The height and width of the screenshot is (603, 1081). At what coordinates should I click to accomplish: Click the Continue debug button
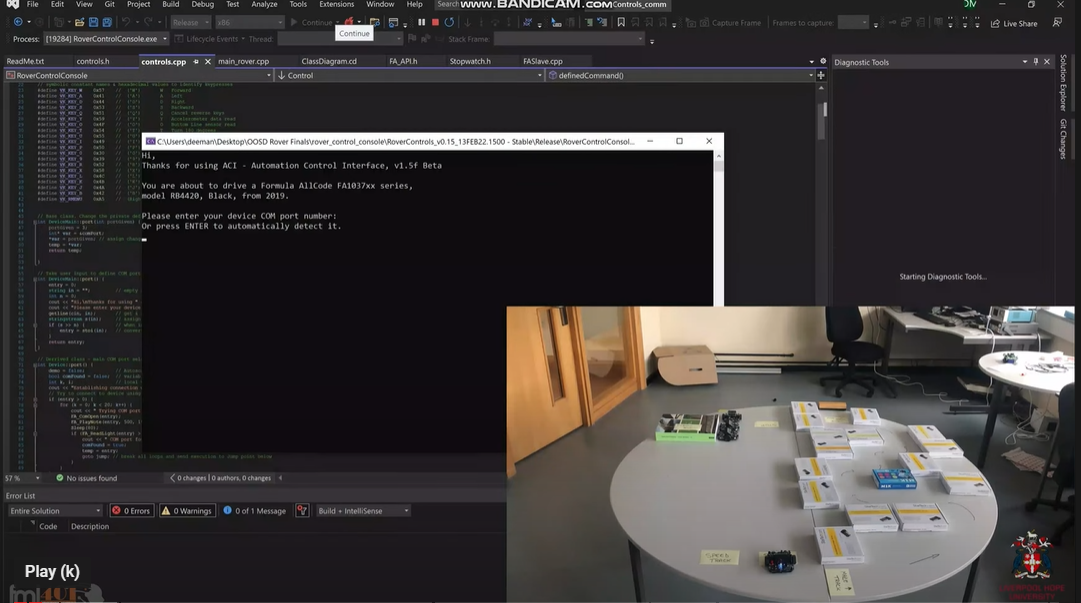click(311, 23)
